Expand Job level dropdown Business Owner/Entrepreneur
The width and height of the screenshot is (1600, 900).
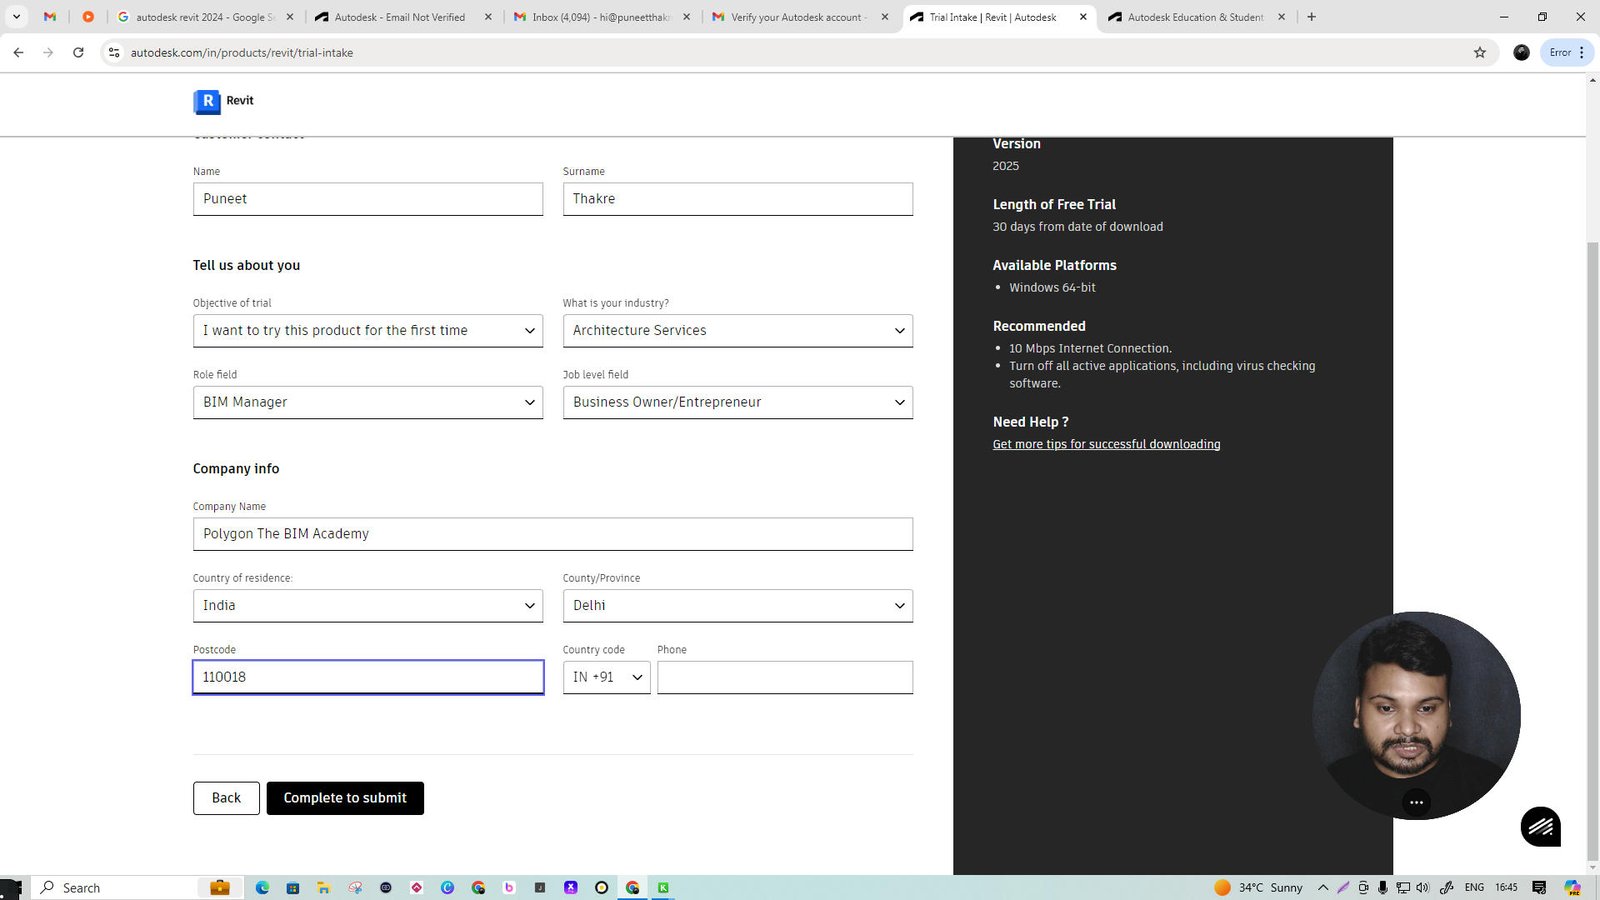tap(738, 403)
